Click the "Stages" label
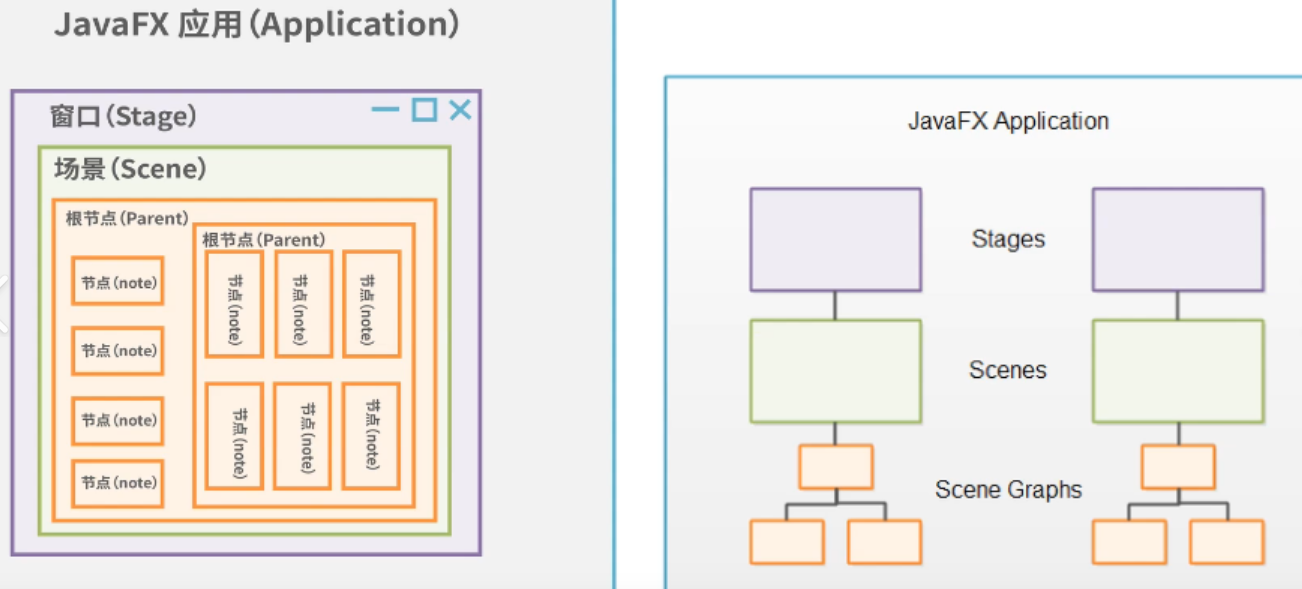This screenshot has width=1302, height=589. click(x=1008, y=239)
